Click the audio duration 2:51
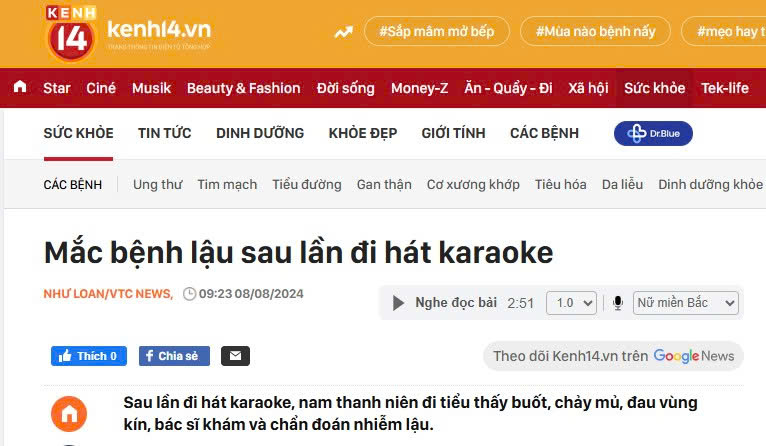Viewport: 766px width, 446px height. (x=520, y=303)
